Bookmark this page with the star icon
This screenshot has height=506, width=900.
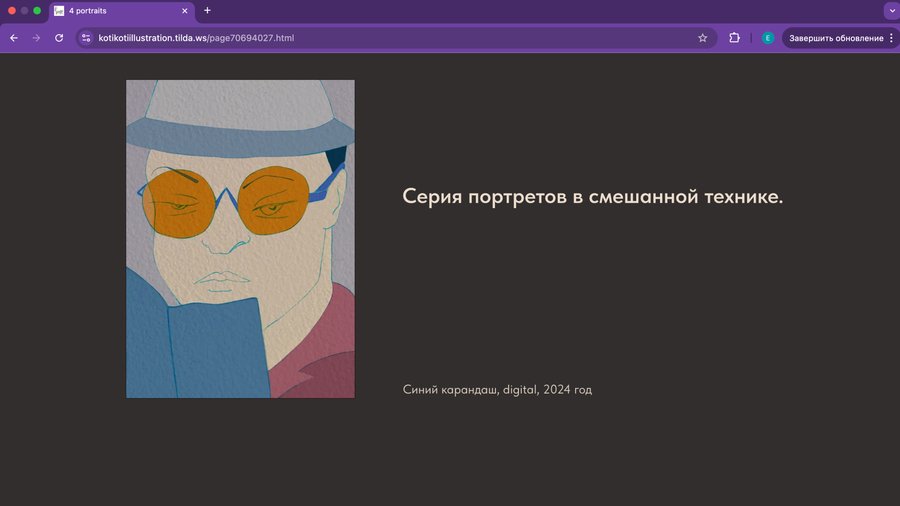coord(702,38)
